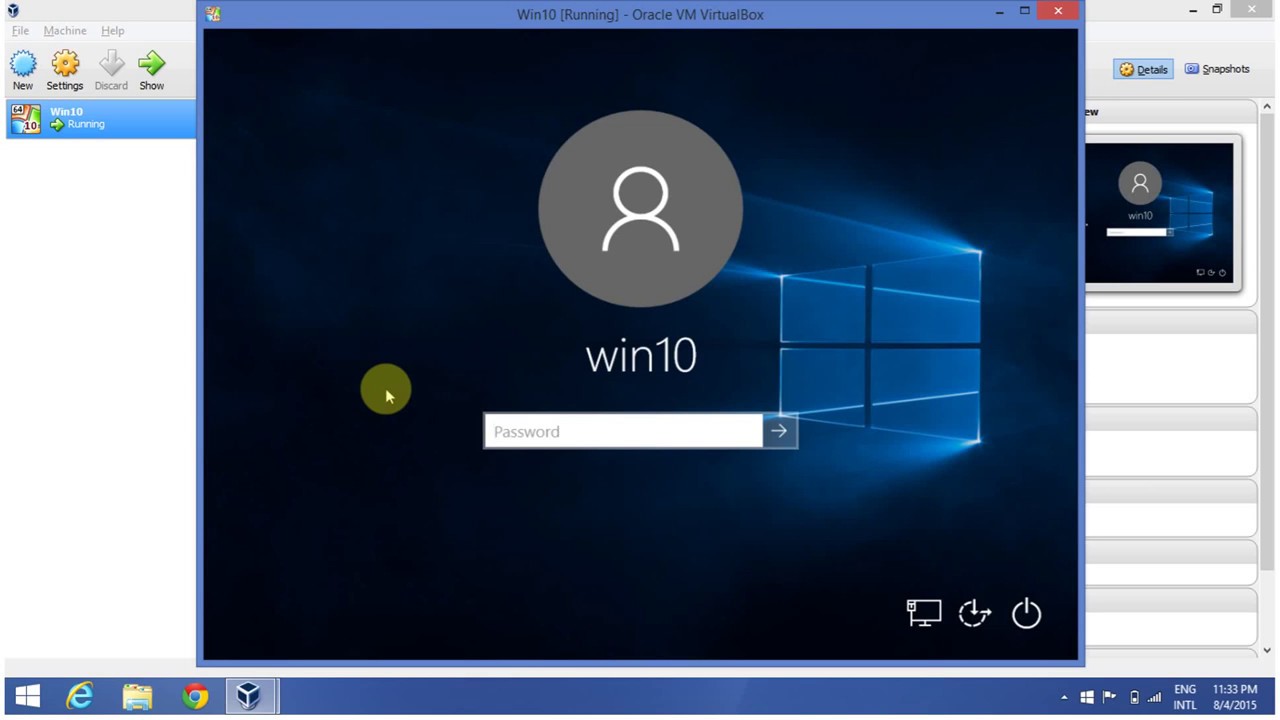The width and height of the screenshot is (1280, 720).
Task: Switch to the Snapshots view button
Action: click(x=1217, y=69)
